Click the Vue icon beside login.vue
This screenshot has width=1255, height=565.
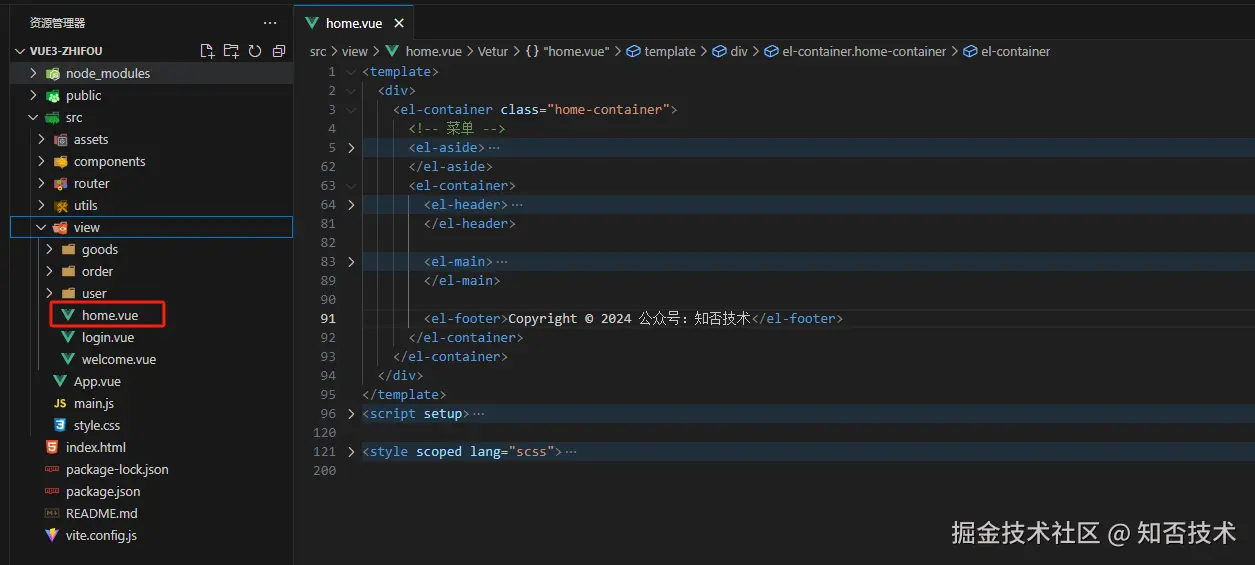click(x=68, y=337)
